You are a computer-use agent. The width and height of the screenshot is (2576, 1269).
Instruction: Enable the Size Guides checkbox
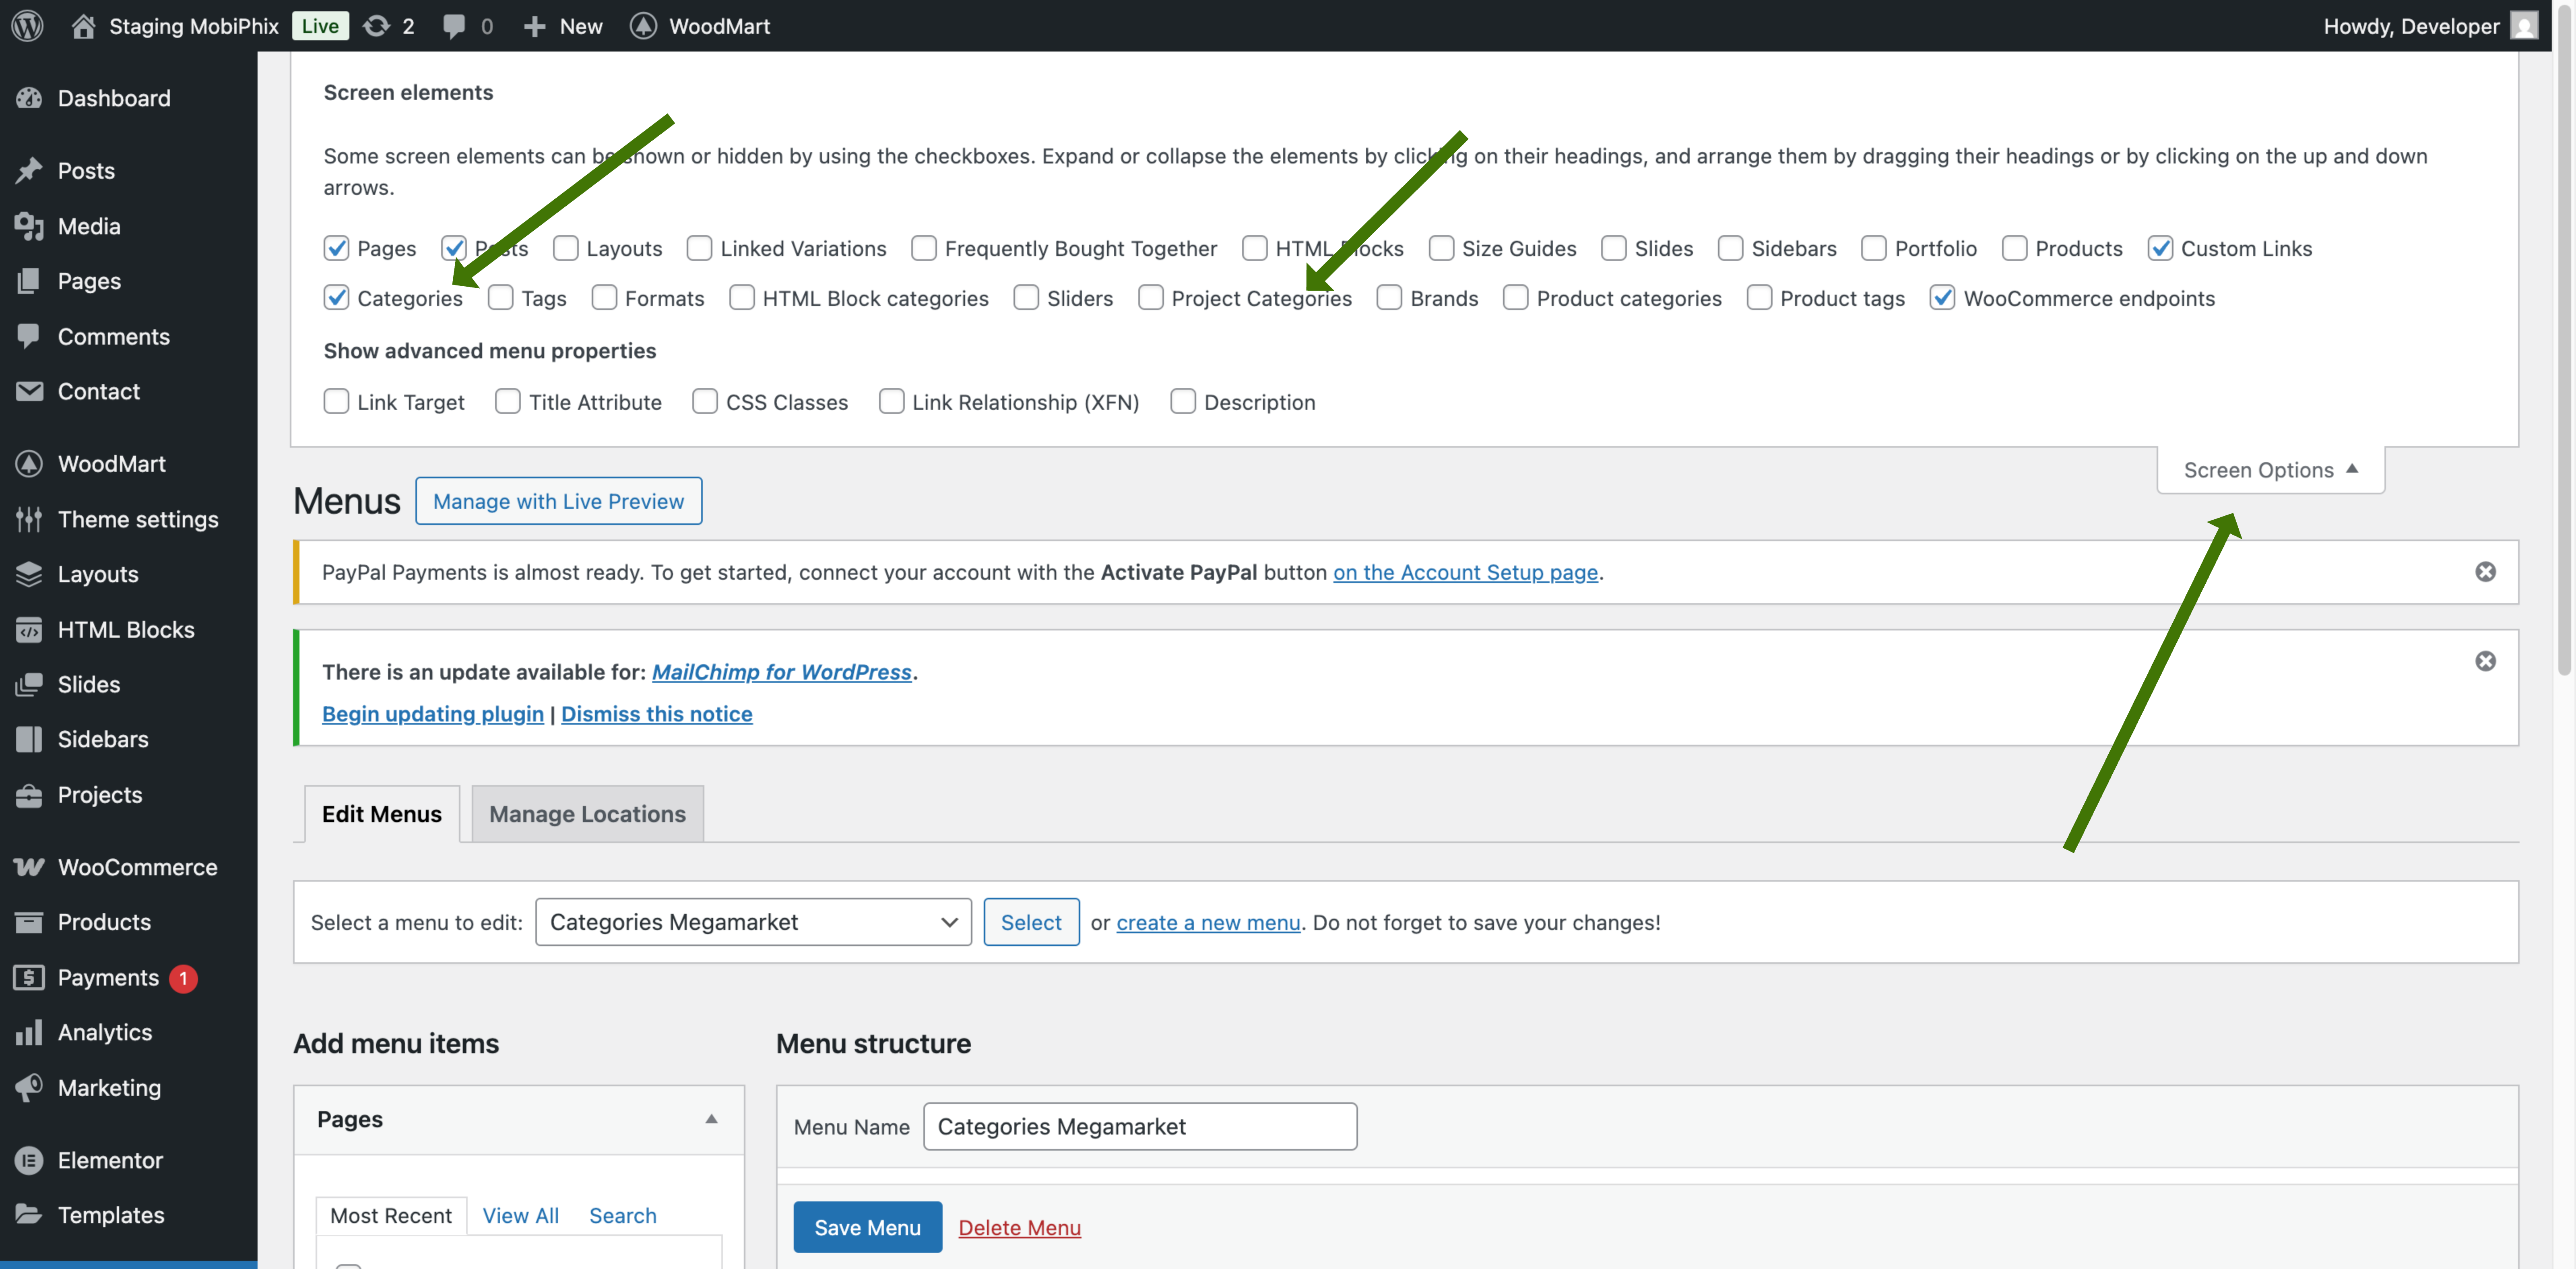(1441, 248)
